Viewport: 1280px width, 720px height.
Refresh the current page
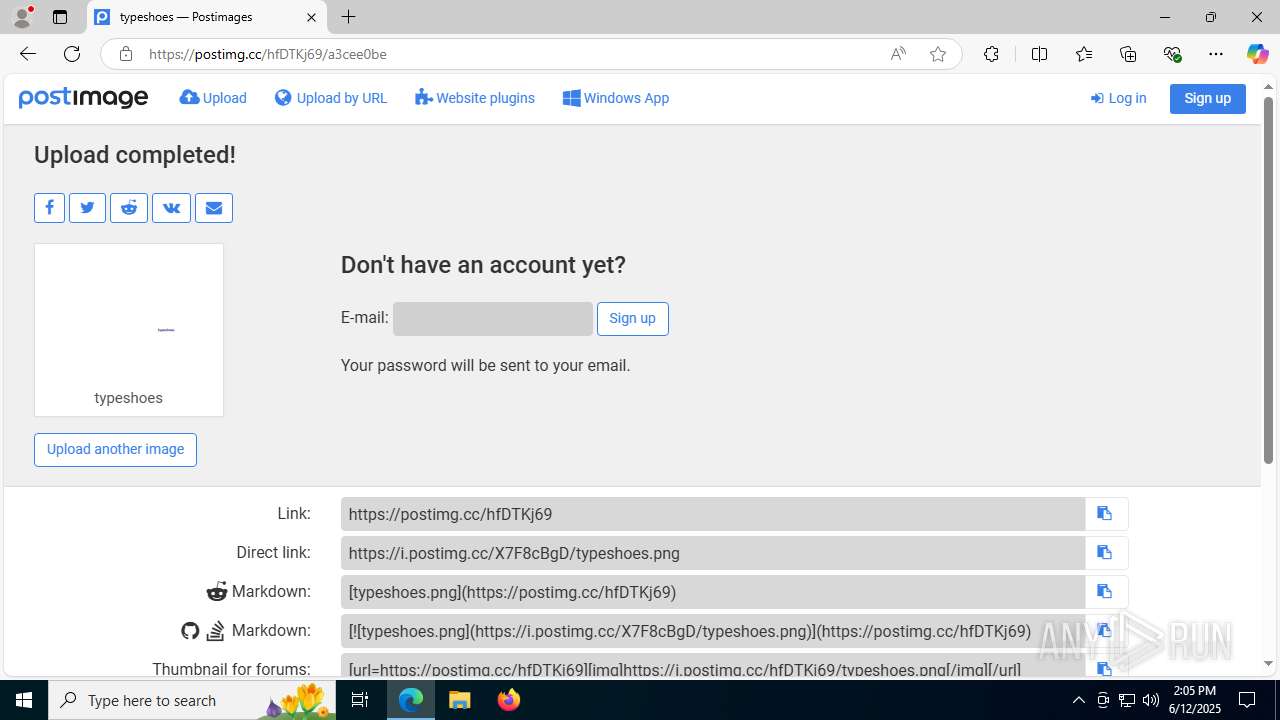coord(72,54)
